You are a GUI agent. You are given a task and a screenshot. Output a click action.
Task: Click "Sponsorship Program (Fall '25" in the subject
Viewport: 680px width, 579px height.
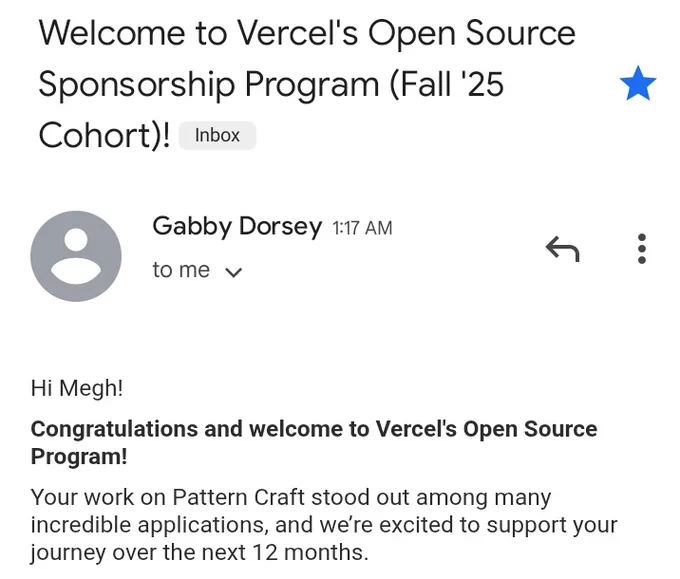tap(270, 84)
